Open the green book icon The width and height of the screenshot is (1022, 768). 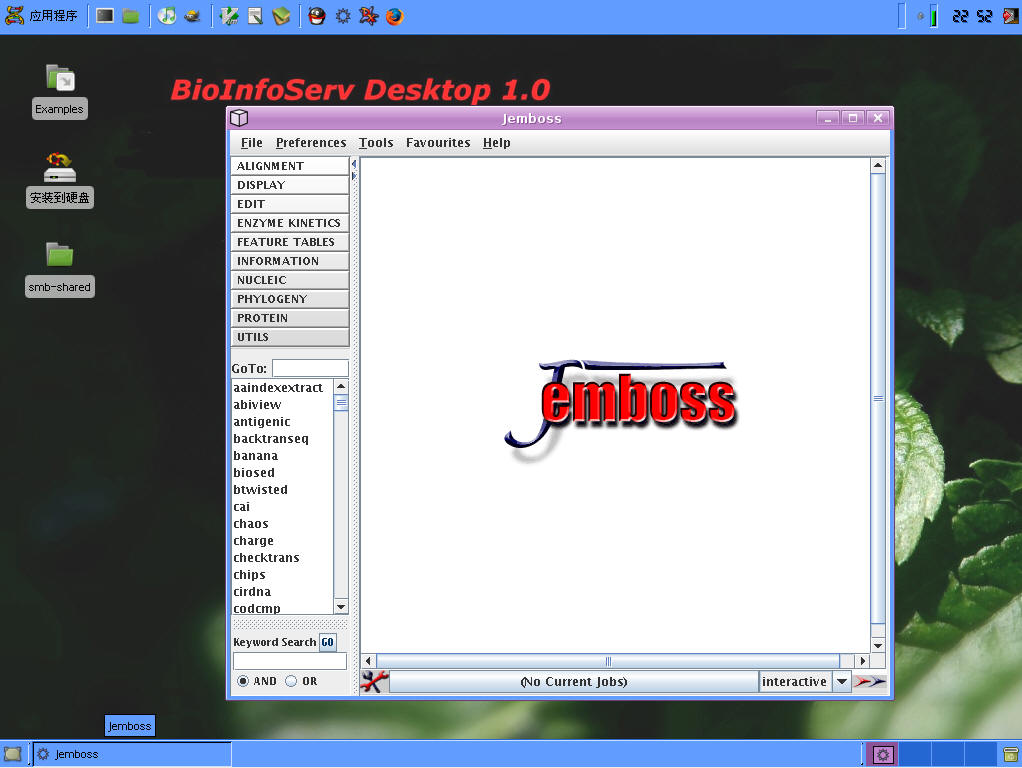point(281,16)
